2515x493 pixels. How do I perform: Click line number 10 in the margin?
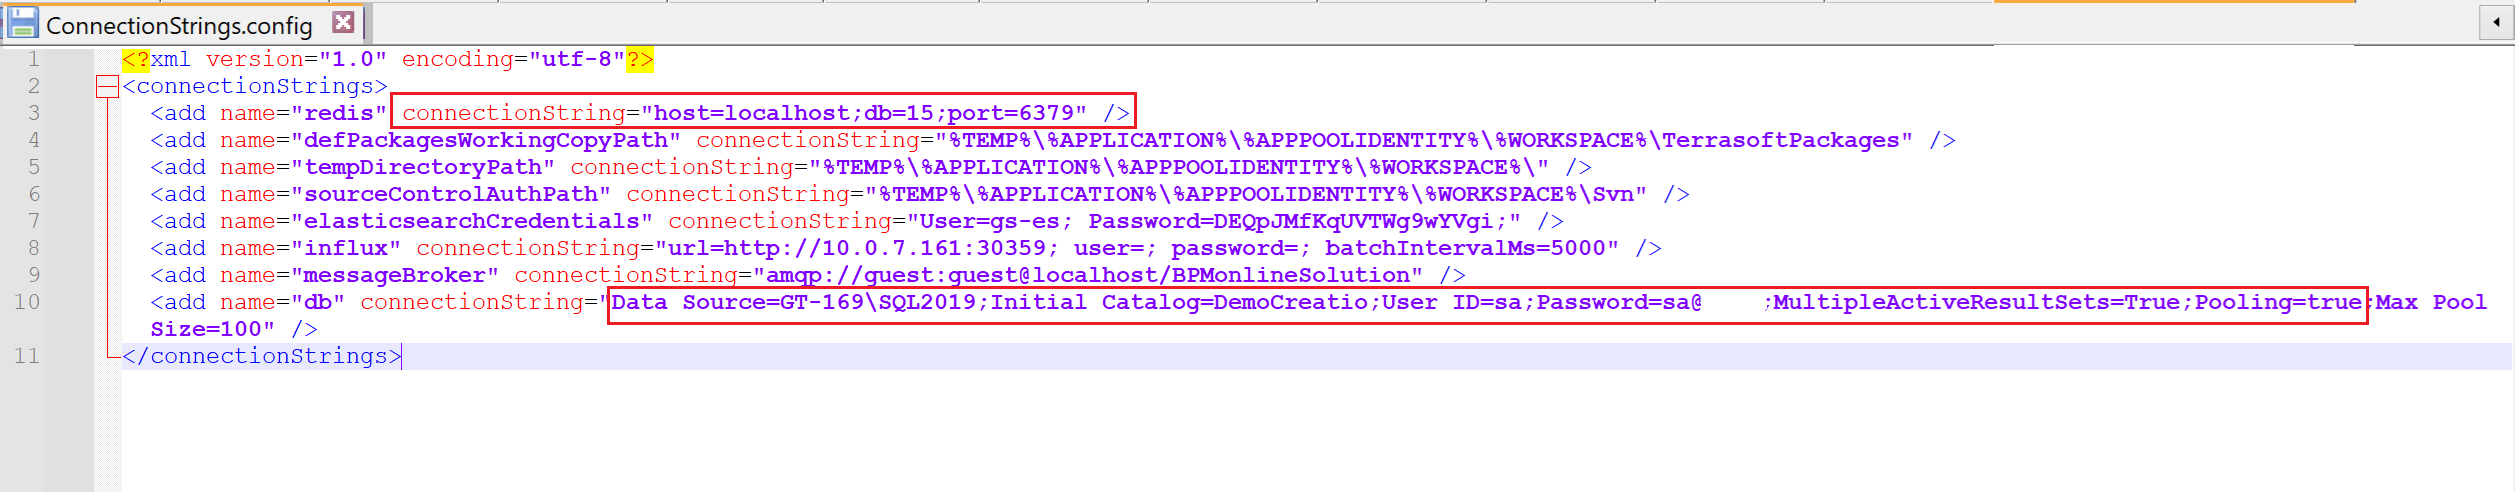(27, 302)
